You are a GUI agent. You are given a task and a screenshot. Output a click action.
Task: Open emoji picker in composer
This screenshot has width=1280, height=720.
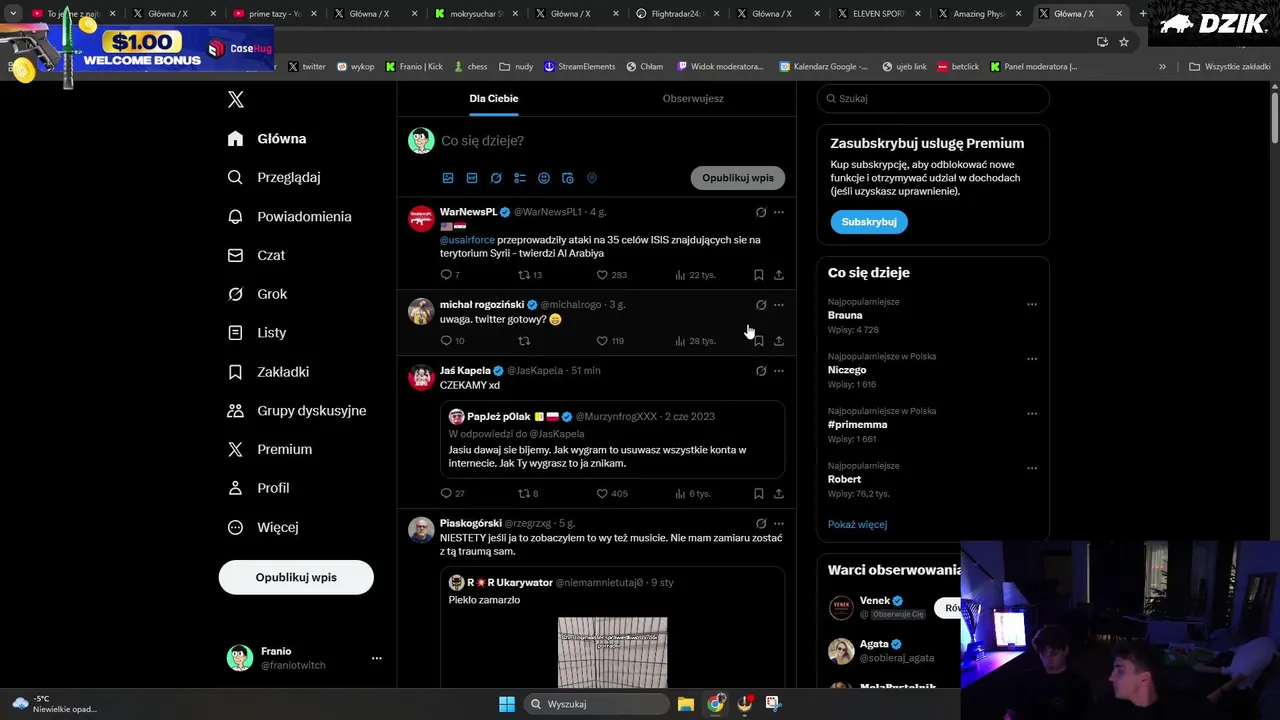(x=544, y=178)
